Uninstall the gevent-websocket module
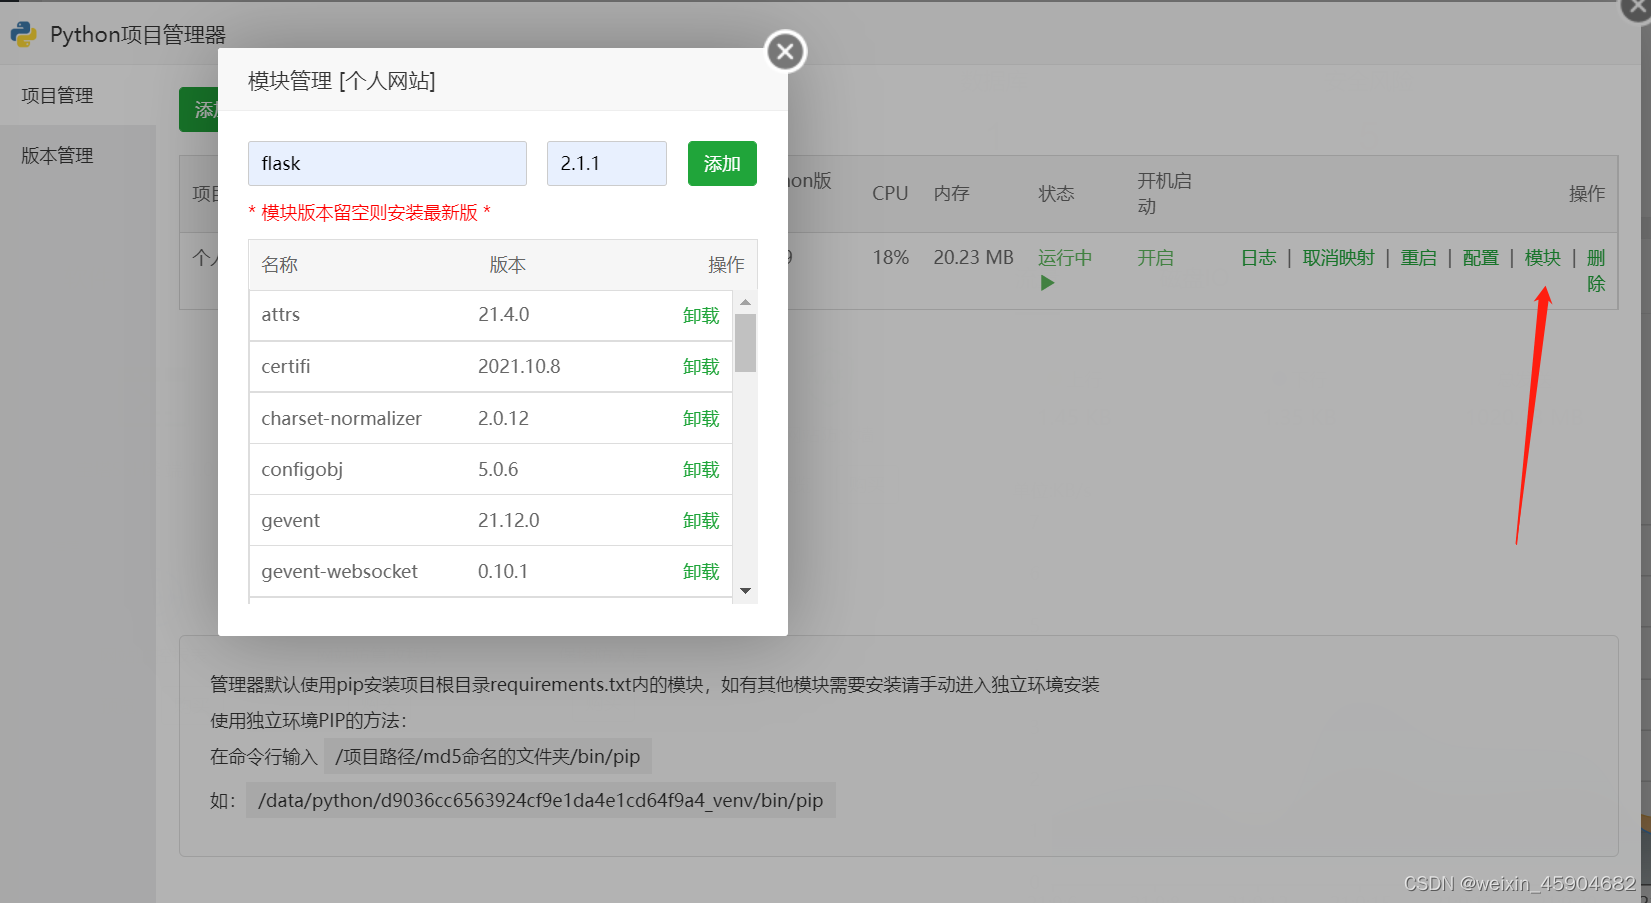1651x903 pixels. pos(701,571)
